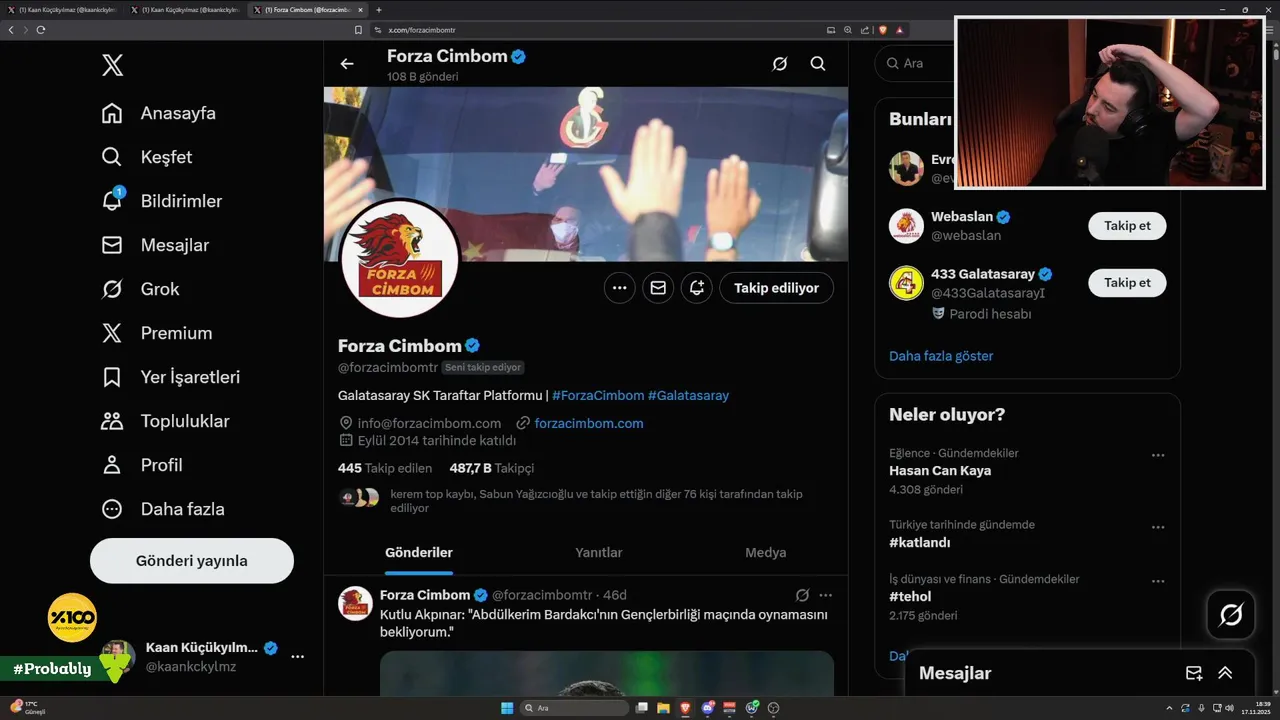Image resolution: width=1280 pixels, height=720 pixels.
Task: Open Anasayfa (Home) in the sidebar
Action: (x=159, y=113)
